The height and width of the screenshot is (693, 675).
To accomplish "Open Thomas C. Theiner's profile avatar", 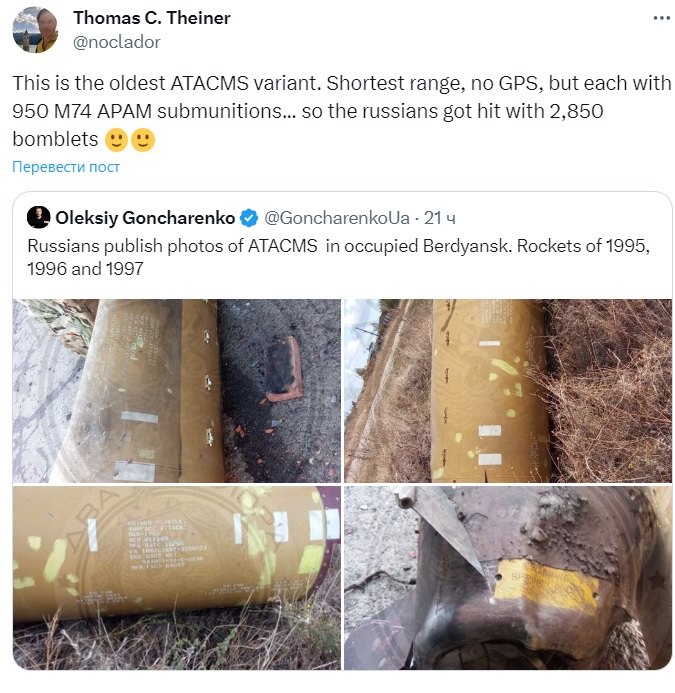I will 35,30.
